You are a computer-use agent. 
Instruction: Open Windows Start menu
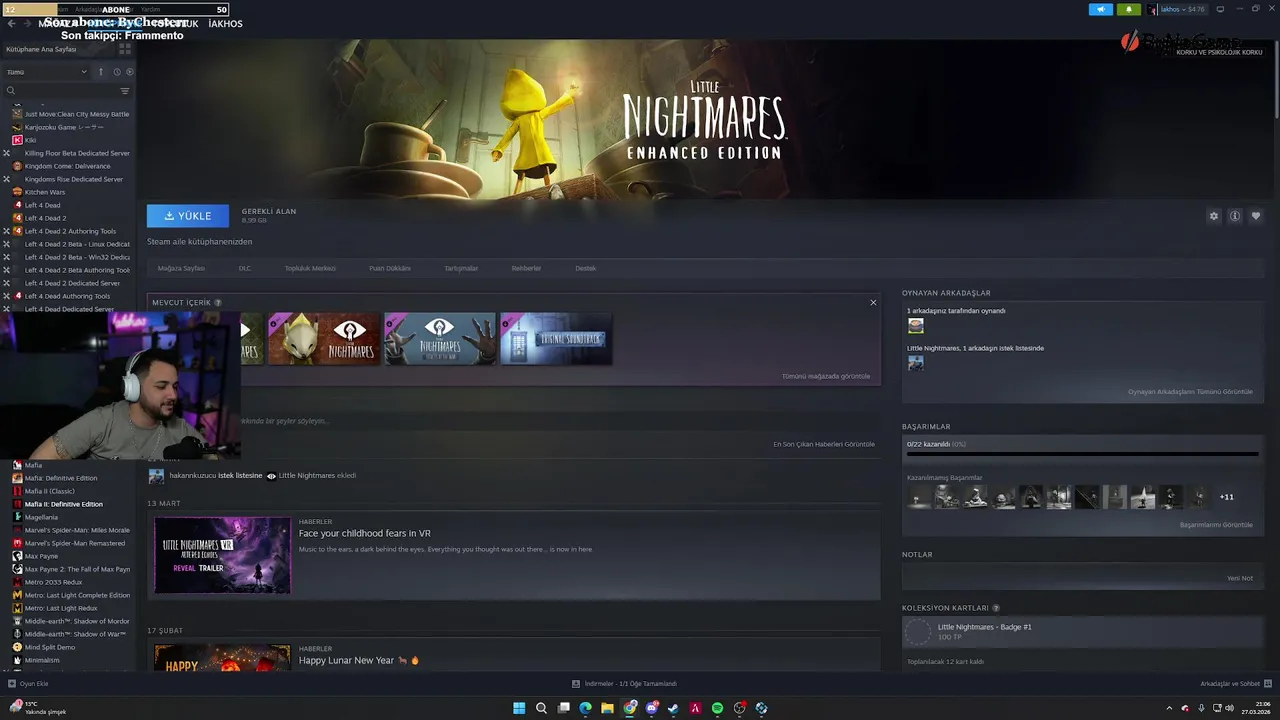coord(519,708)
